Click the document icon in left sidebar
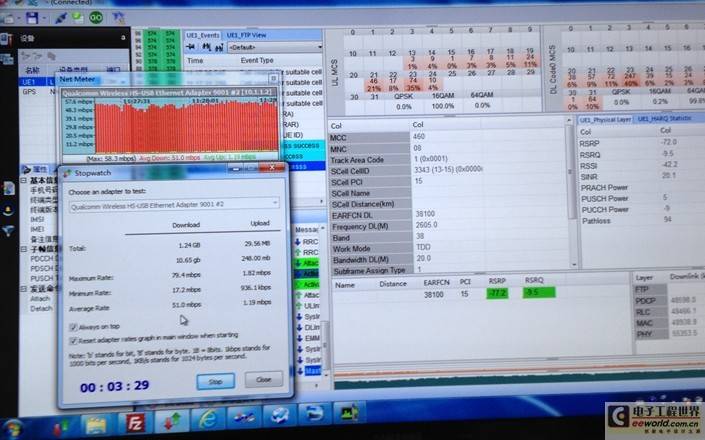 (x=9, y=189)
